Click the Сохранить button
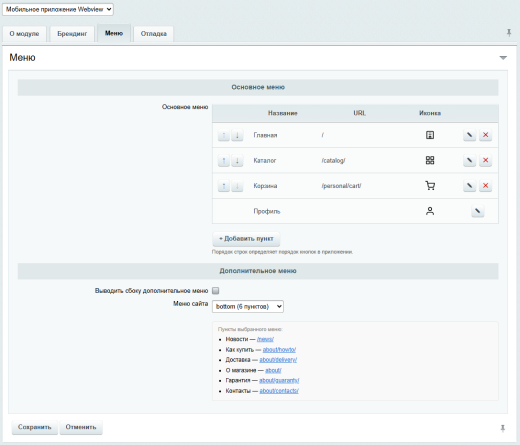 pos(35,427)
